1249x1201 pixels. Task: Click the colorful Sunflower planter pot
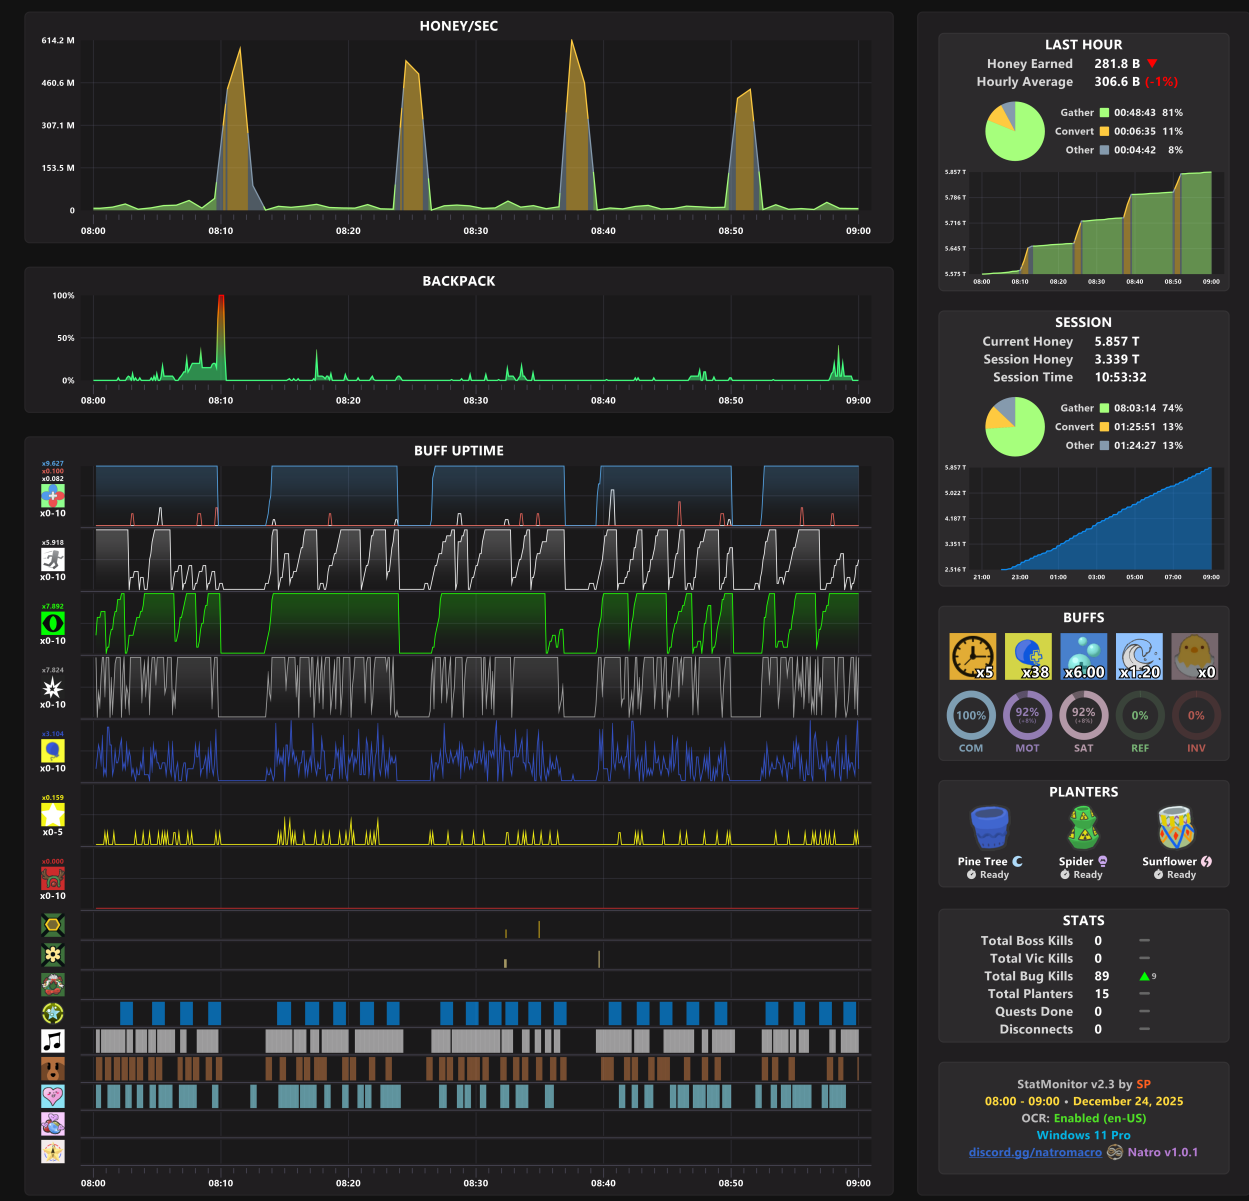1177,828
